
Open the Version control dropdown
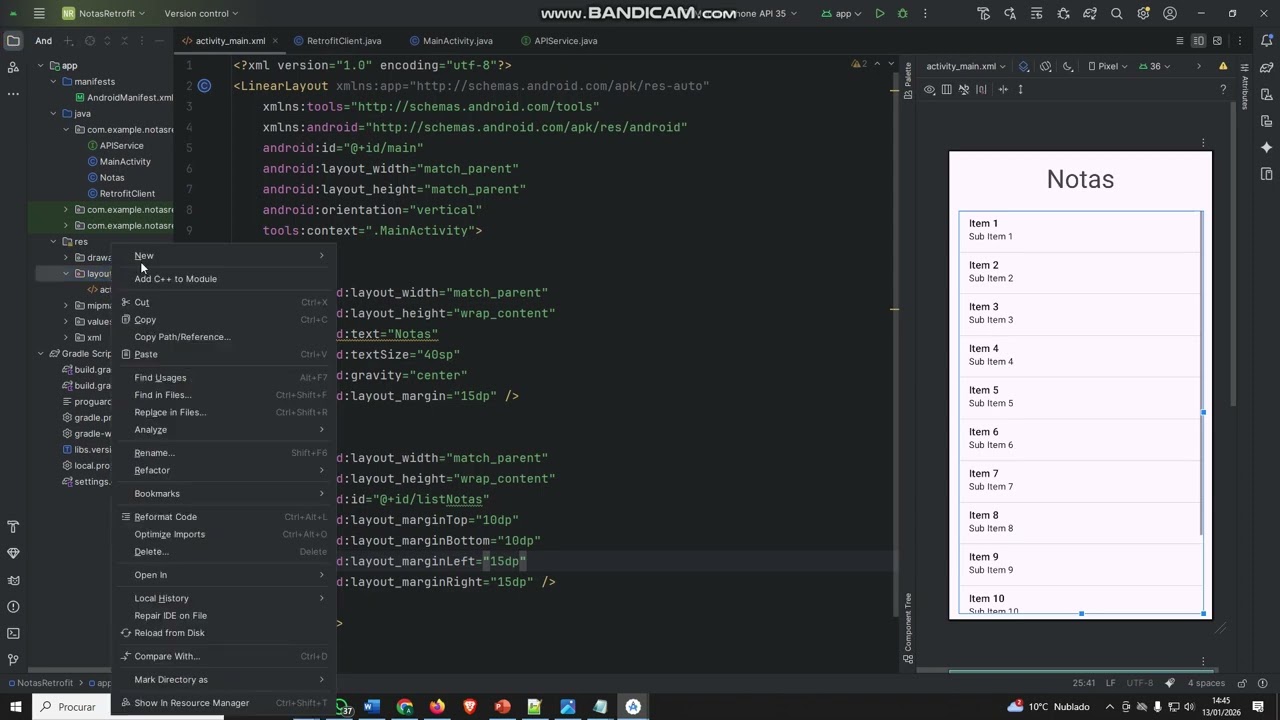click(x=201, y=13)
